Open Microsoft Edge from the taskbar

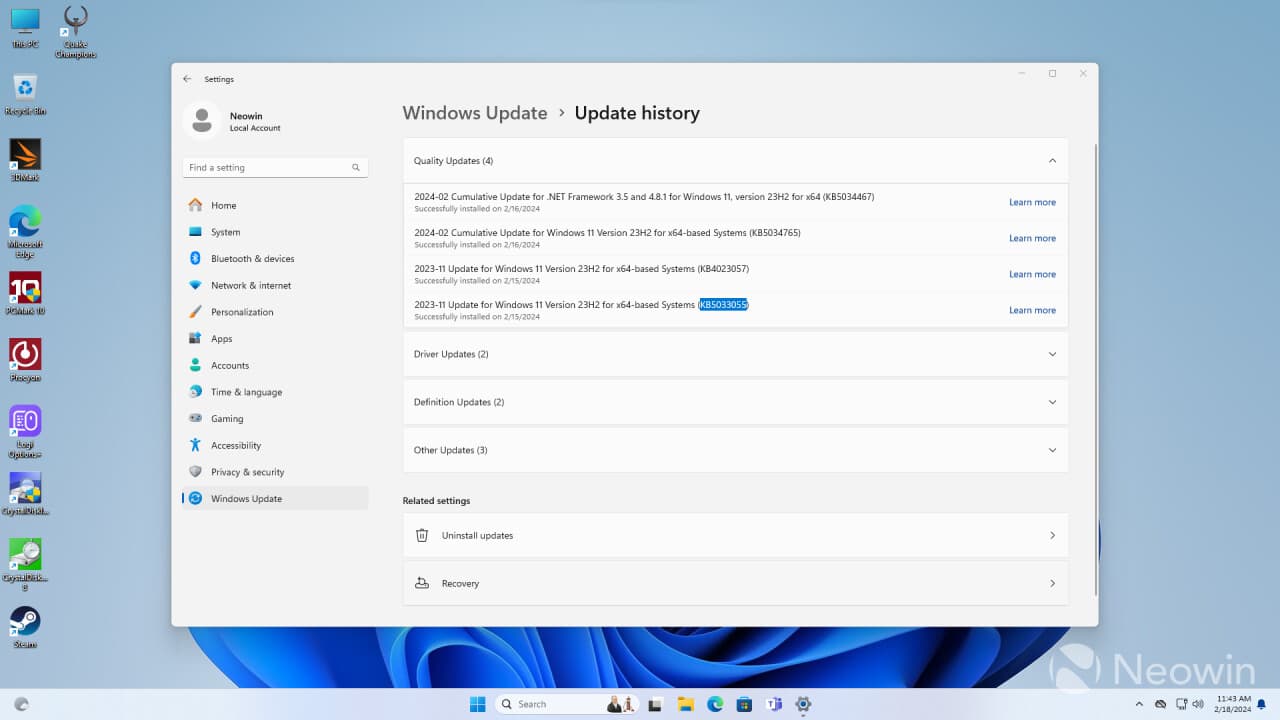coord(715,704)
